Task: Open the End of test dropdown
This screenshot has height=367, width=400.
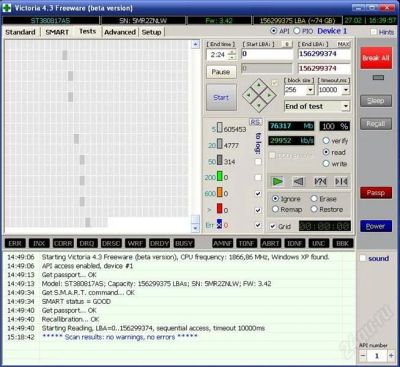Action: click(x=345, y=107)
